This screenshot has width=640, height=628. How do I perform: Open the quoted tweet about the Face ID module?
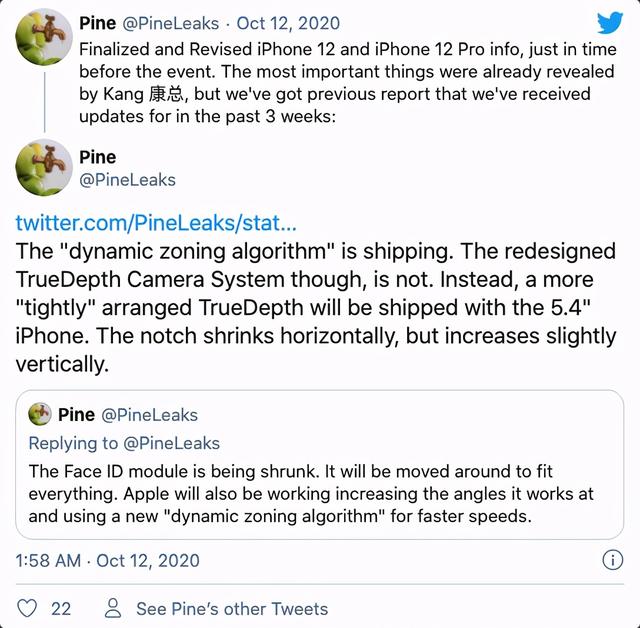[320, 464]
